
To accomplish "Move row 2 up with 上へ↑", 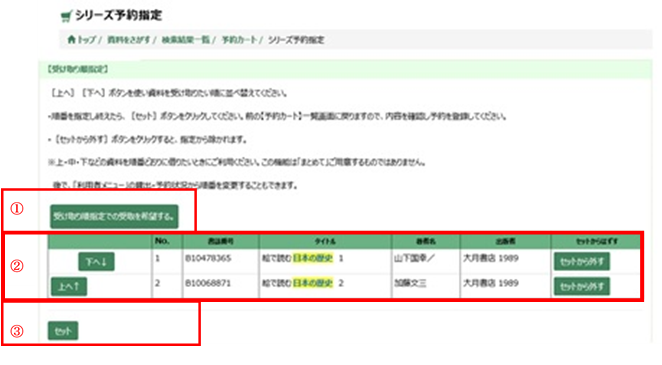I will 69,287.
